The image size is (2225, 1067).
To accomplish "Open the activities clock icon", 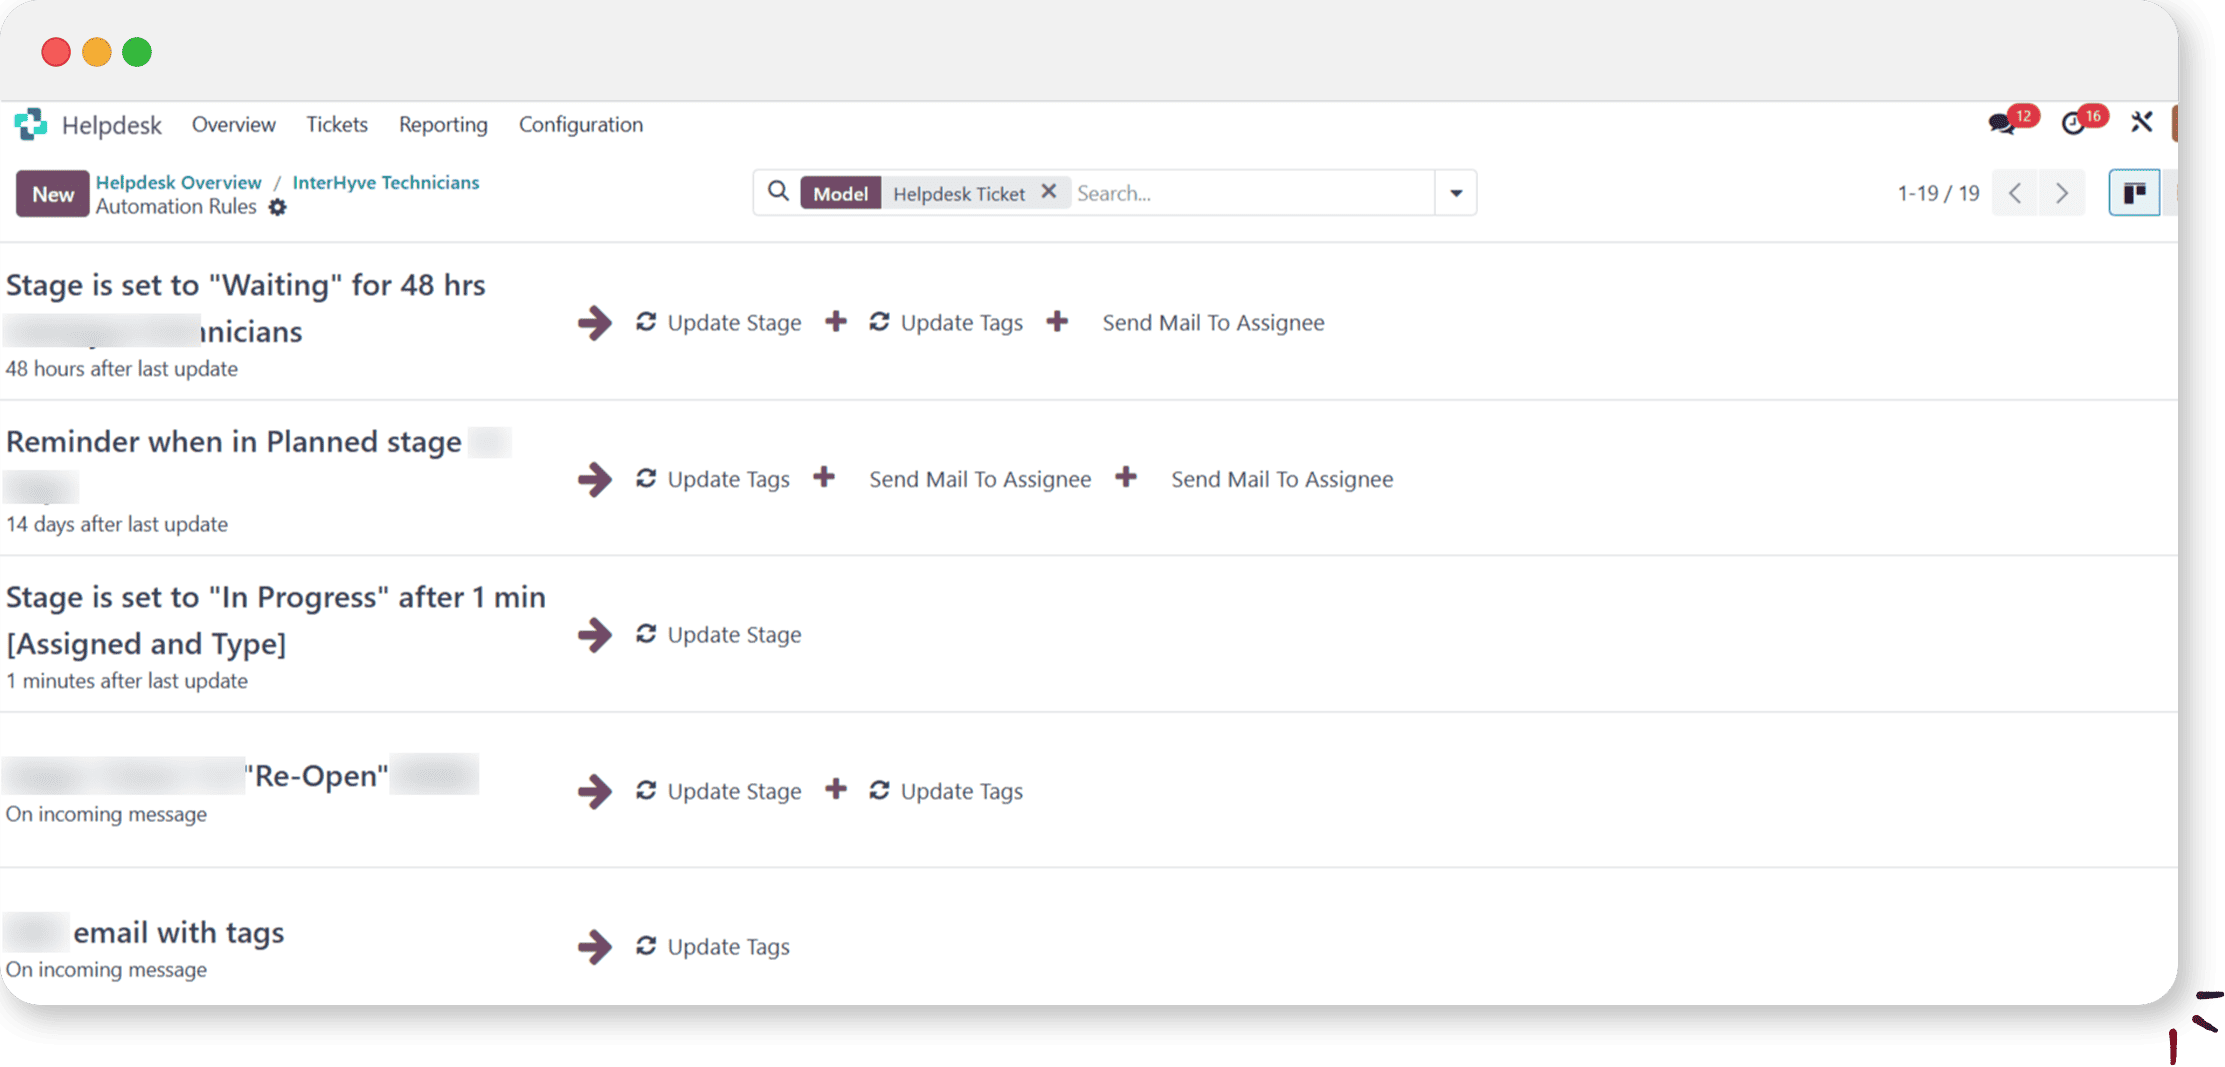I will [2074, 123].
